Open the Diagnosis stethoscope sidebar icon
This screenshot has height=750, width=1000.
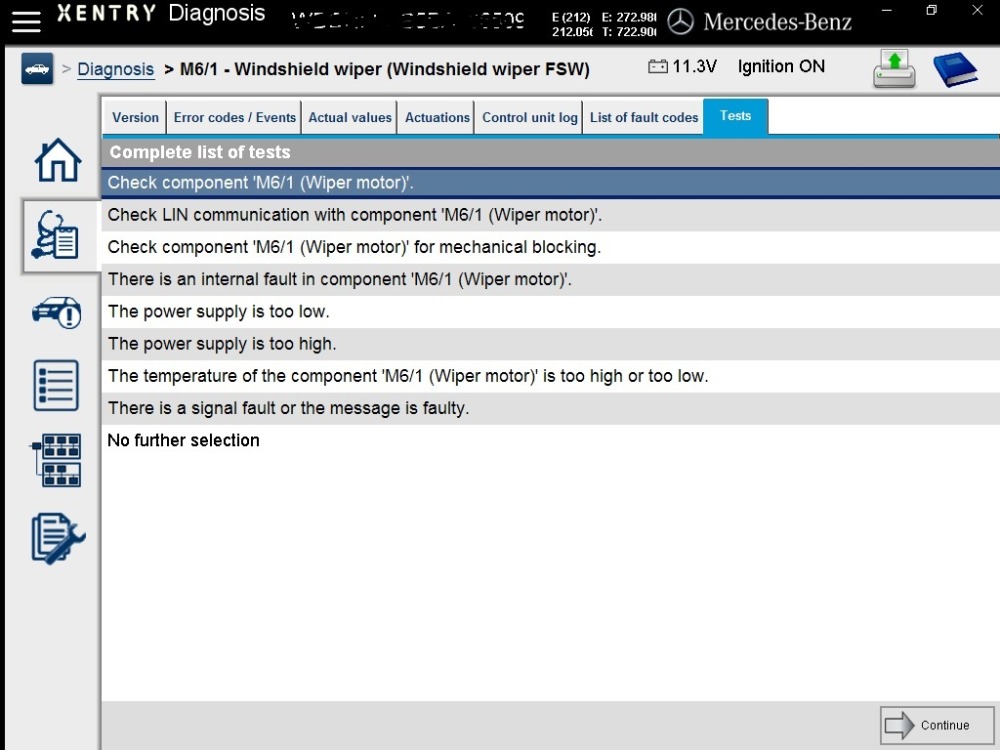[56, 235]
